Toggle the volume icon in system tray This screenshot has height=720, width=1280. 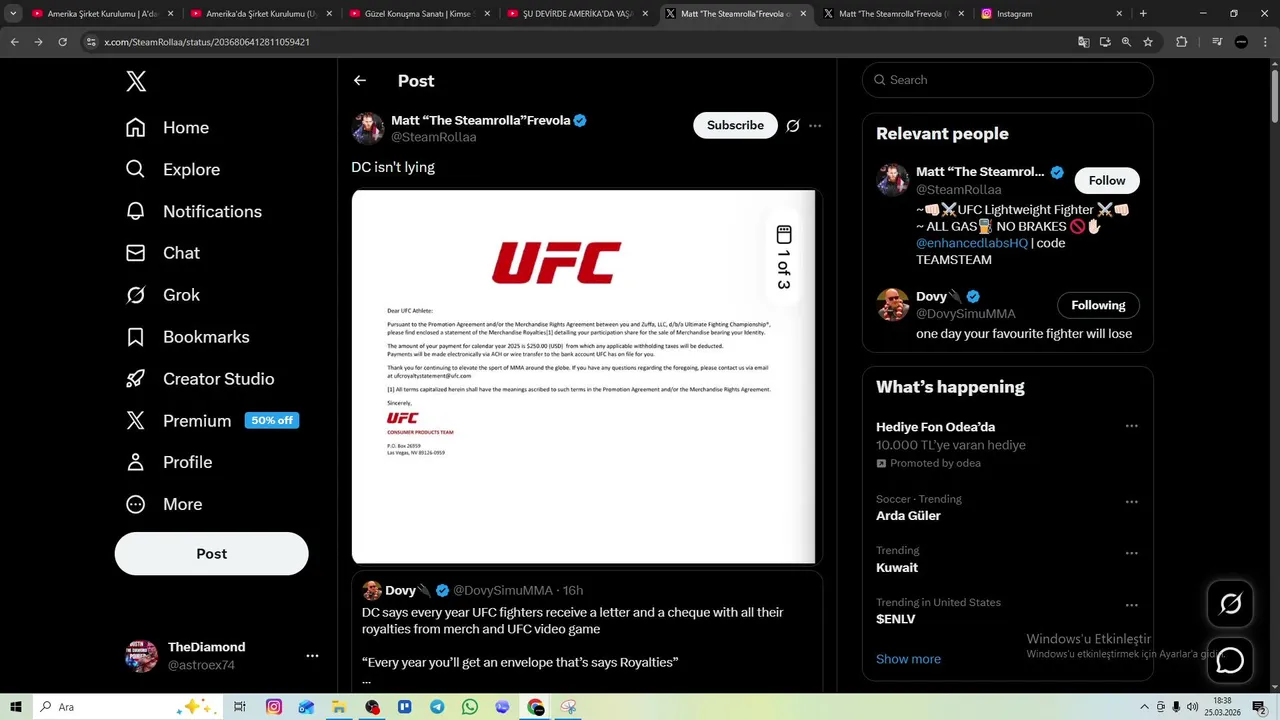(1192, 707)
